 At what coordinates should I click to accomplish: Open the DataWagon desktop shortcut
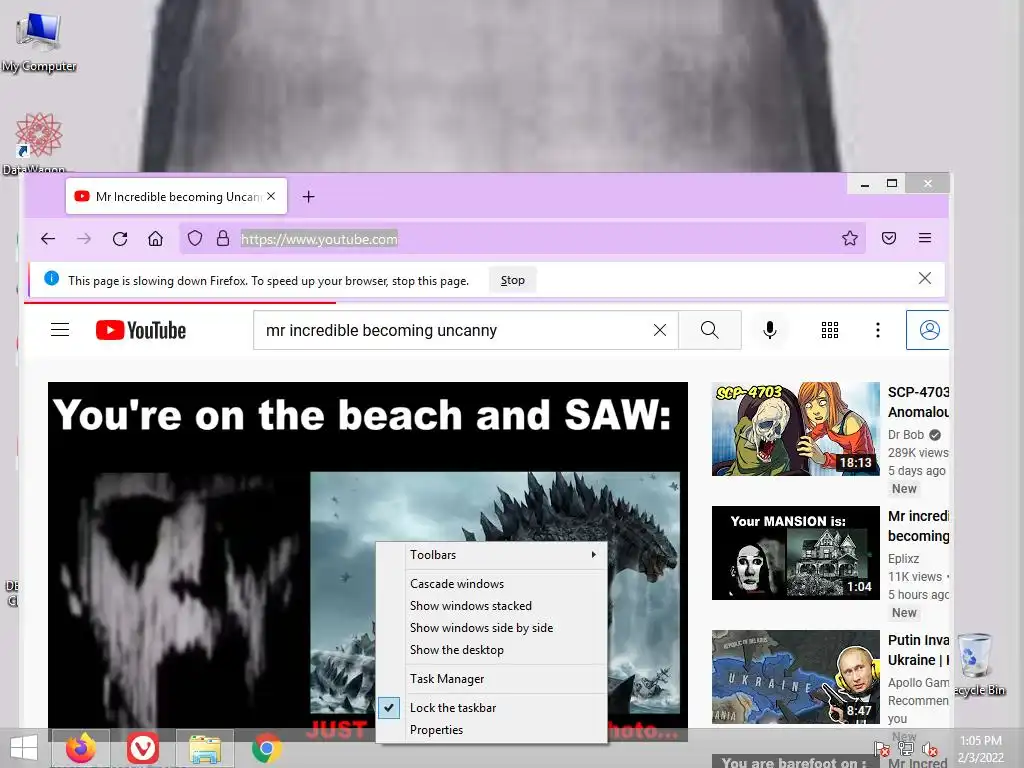38,143
